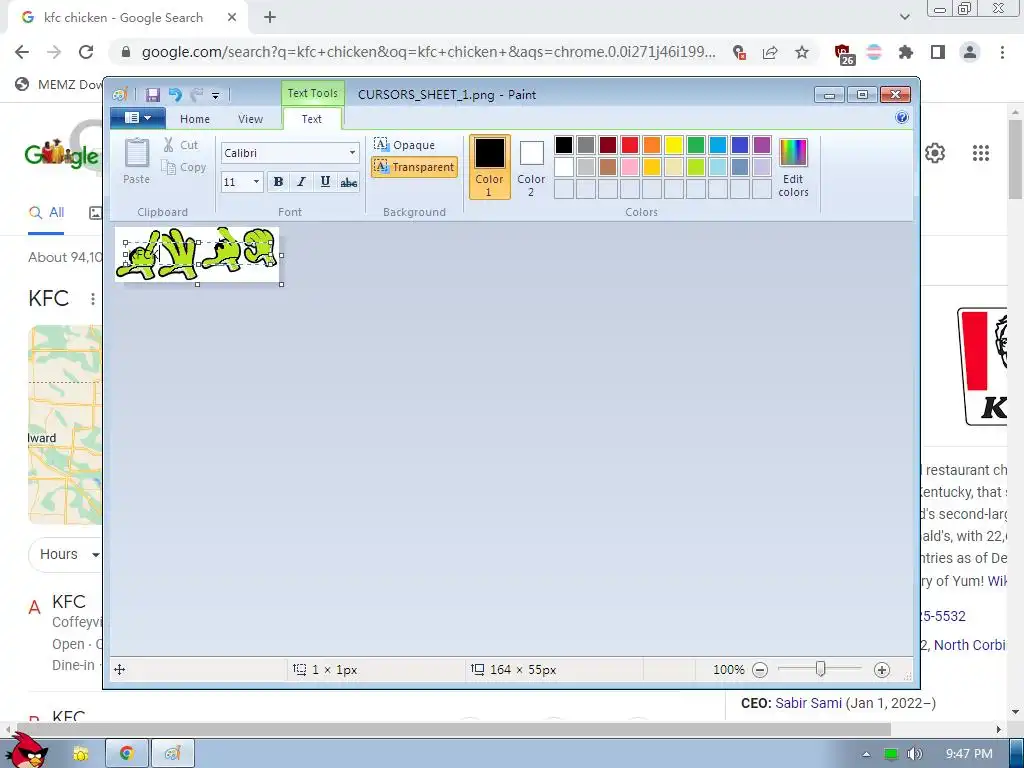Open the MEMZ bookmark in Chrome
Image resolution: width=1024 pixels, height=768 pixels.
coord(59,84)
